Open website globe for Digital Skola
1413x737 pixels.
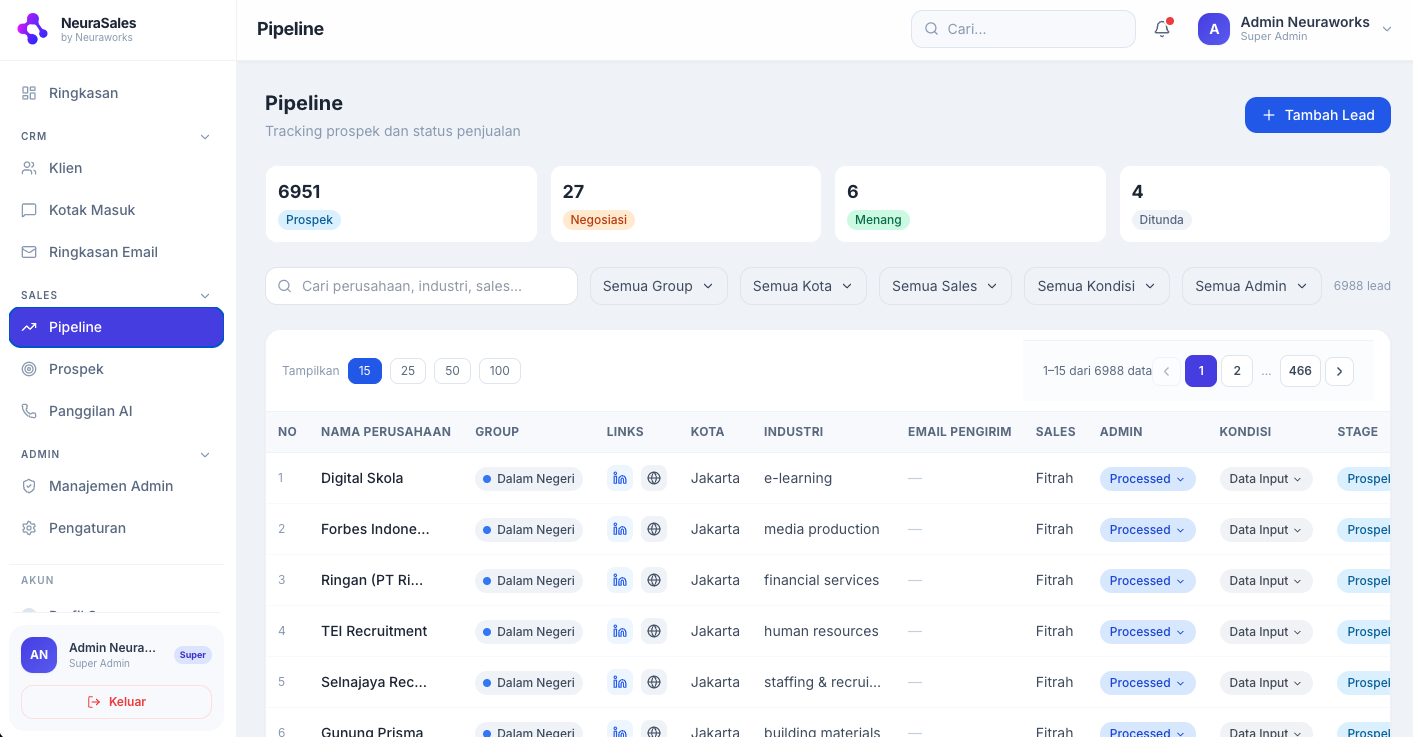(654, 478)
